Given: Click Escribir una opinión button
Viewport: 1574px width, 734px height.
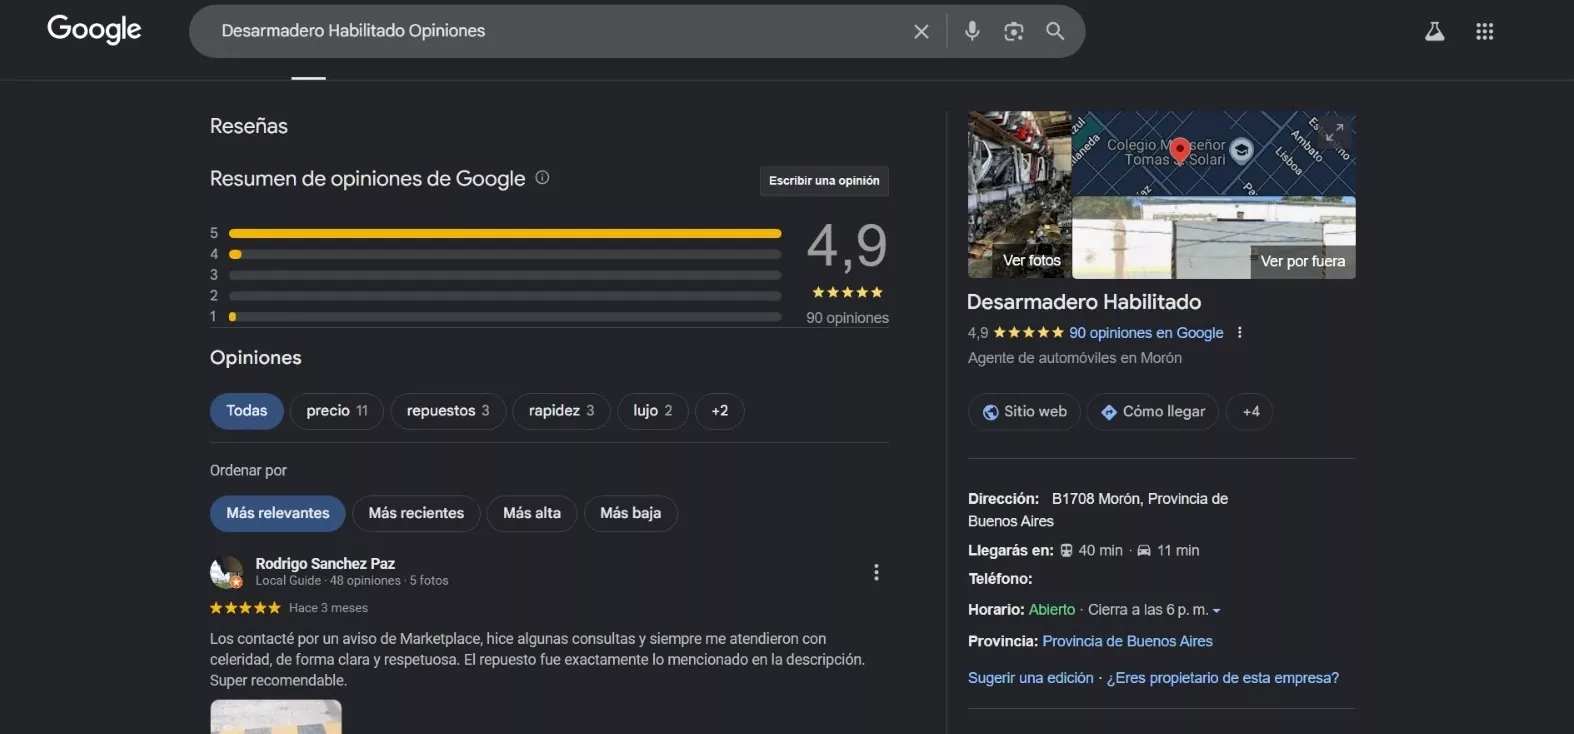Looking at the screenshot, I should (824, 181).
